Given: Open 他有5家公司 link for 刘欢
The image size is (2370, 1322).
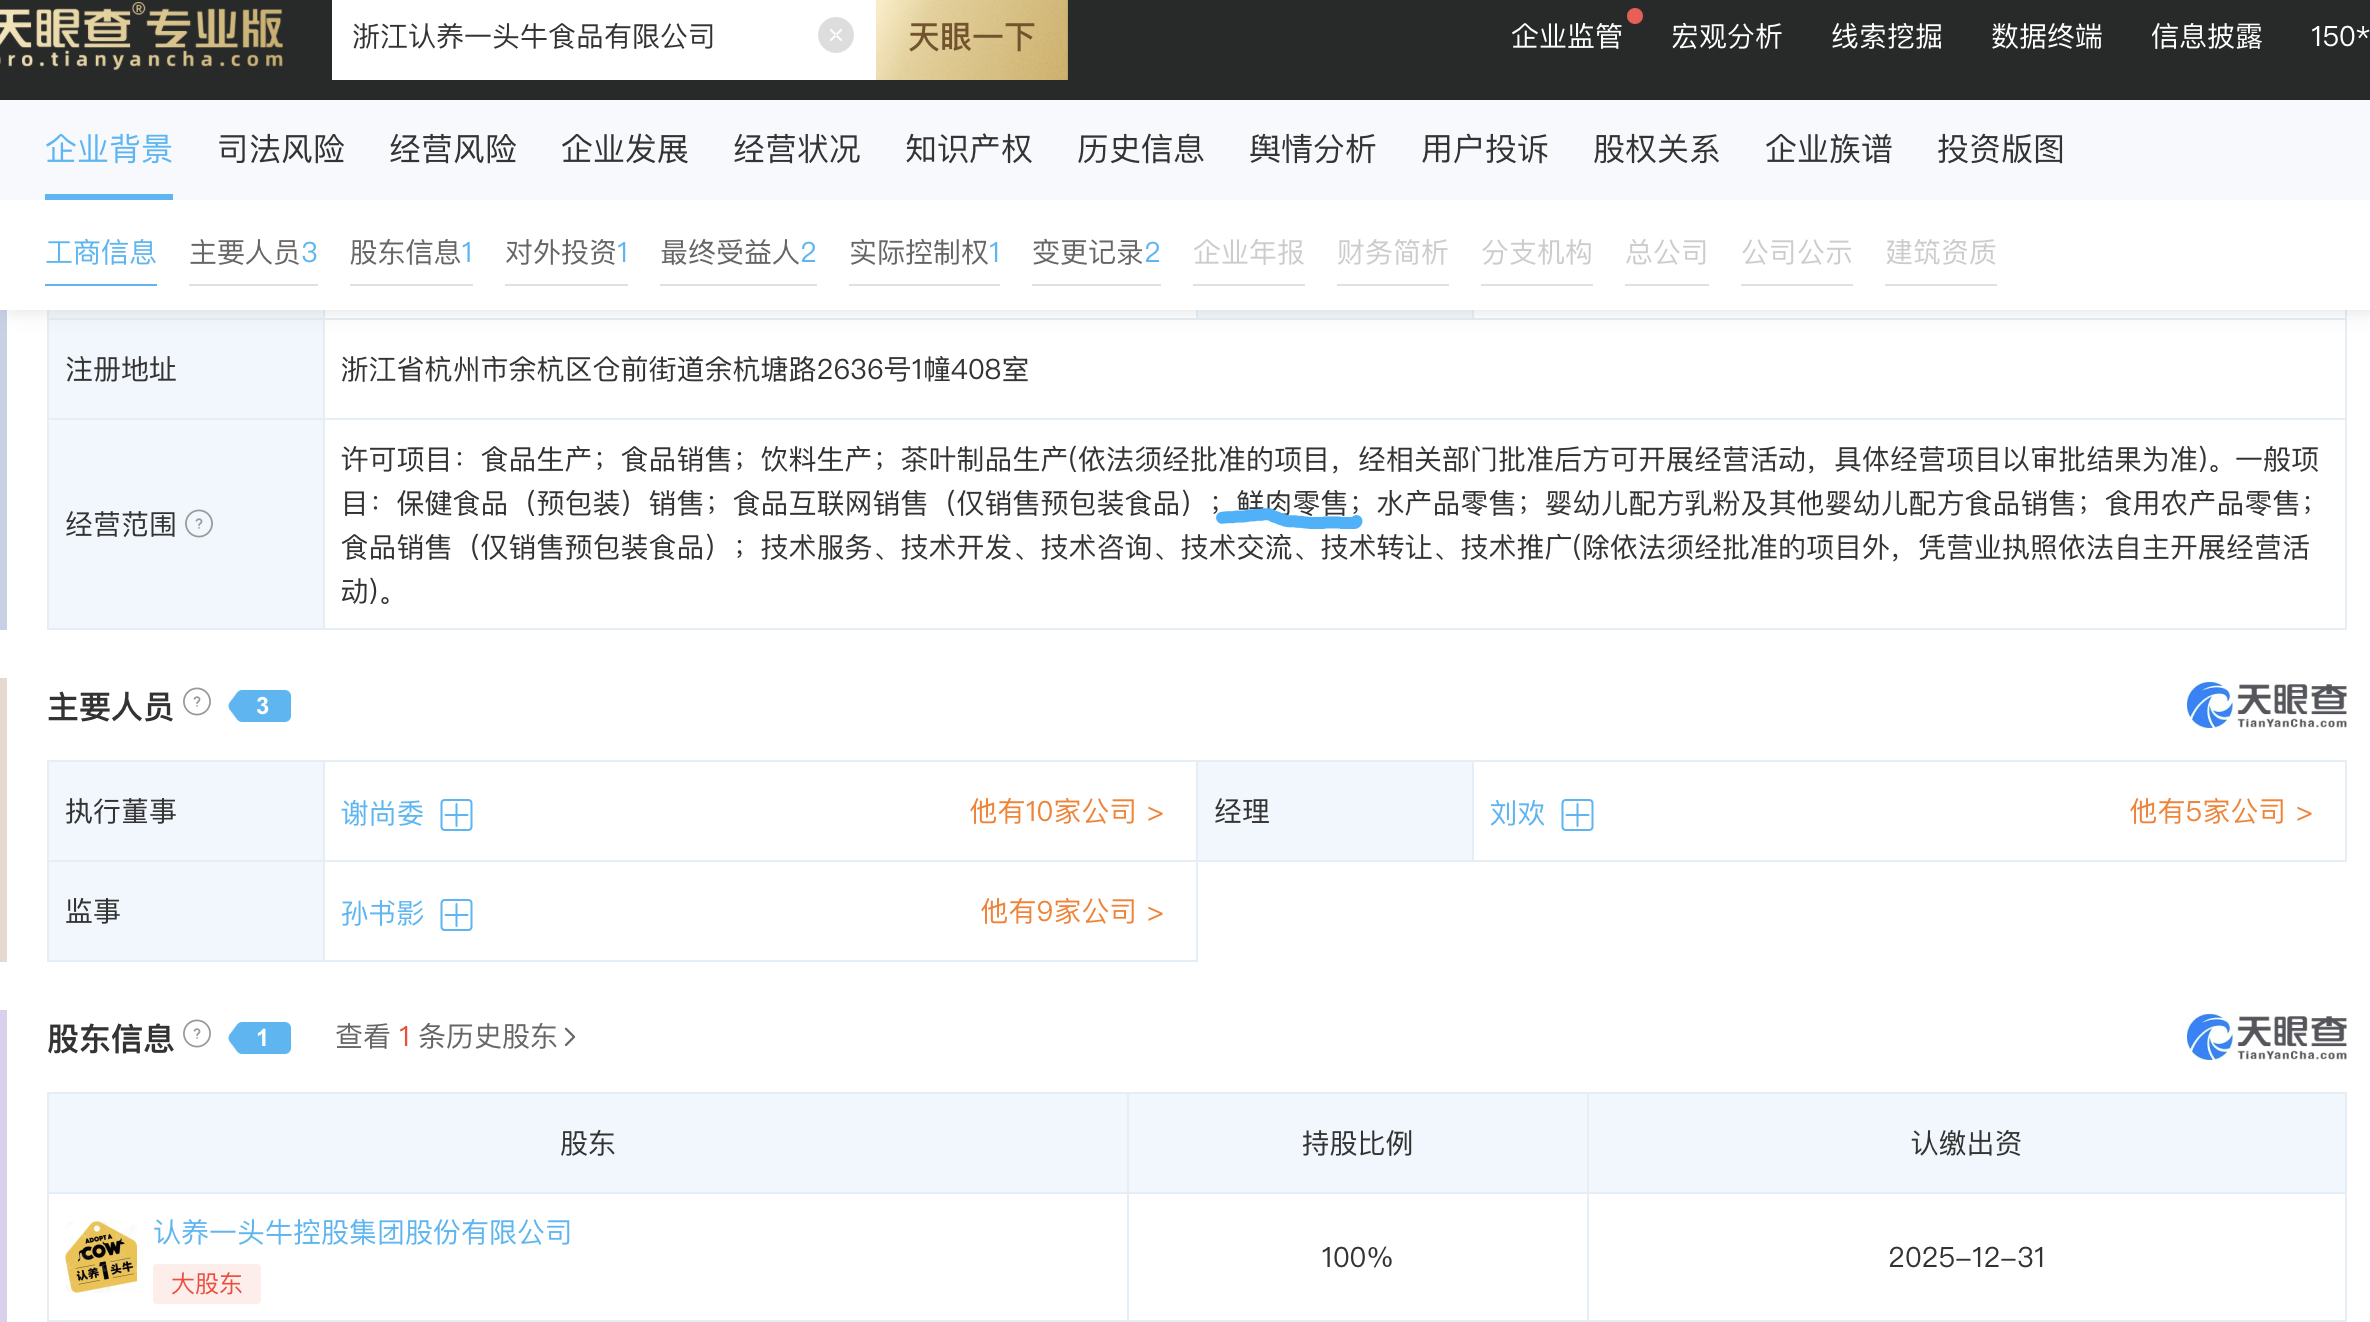Looking at the screenshot, I should 2220,812.
